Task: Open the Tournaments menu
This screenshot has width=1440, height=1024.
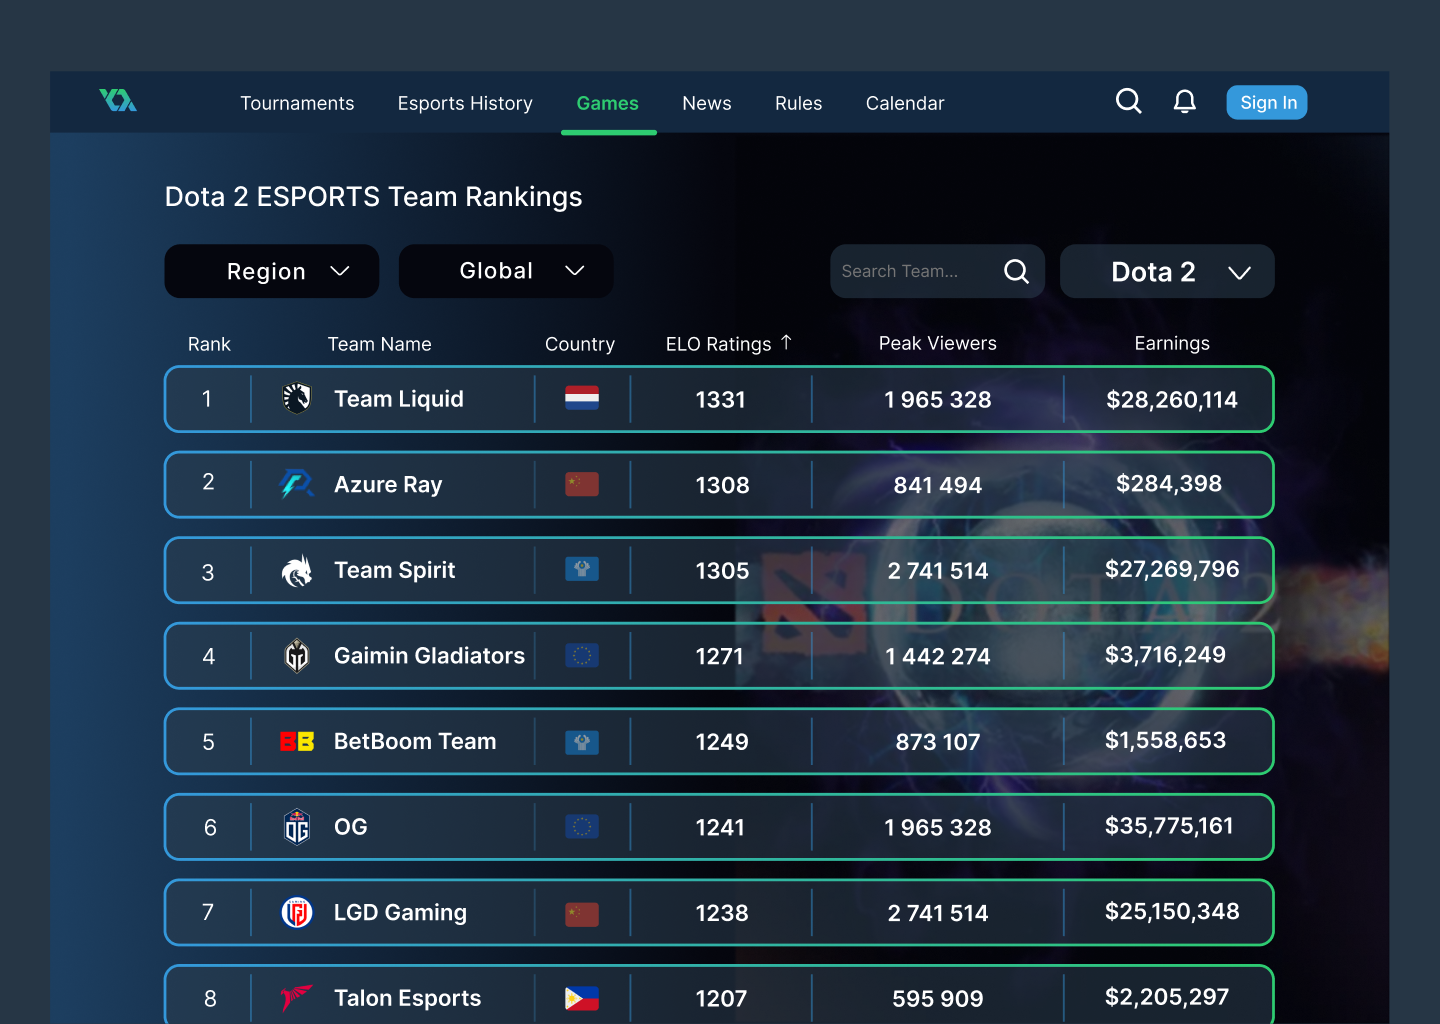Action: tap(297, 103)
